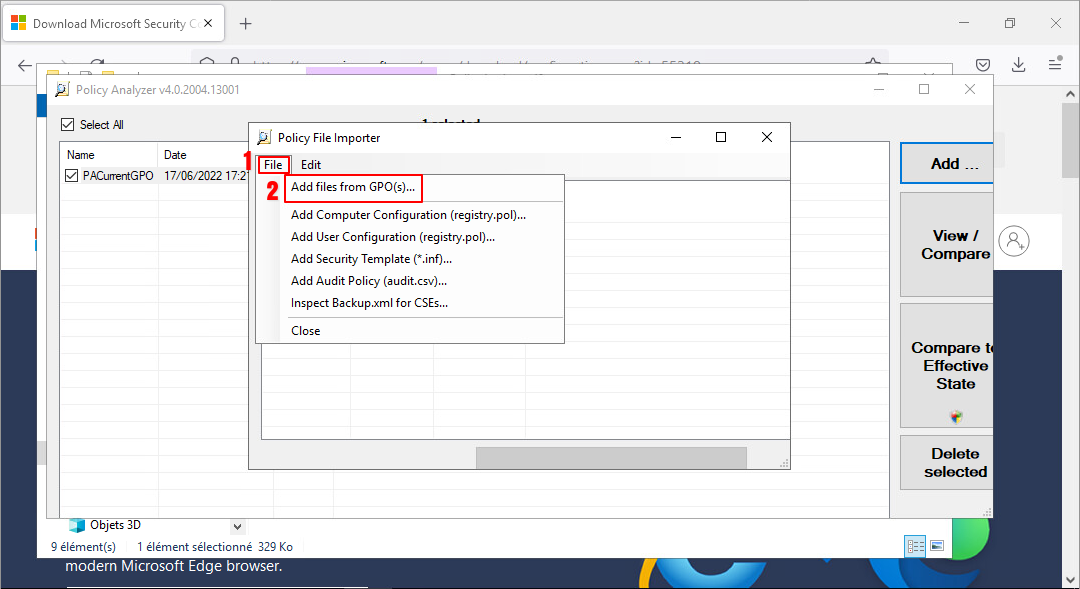Switch Explorer to large thumbnails view icon
1080x589 pixels.
click(937, 546)
